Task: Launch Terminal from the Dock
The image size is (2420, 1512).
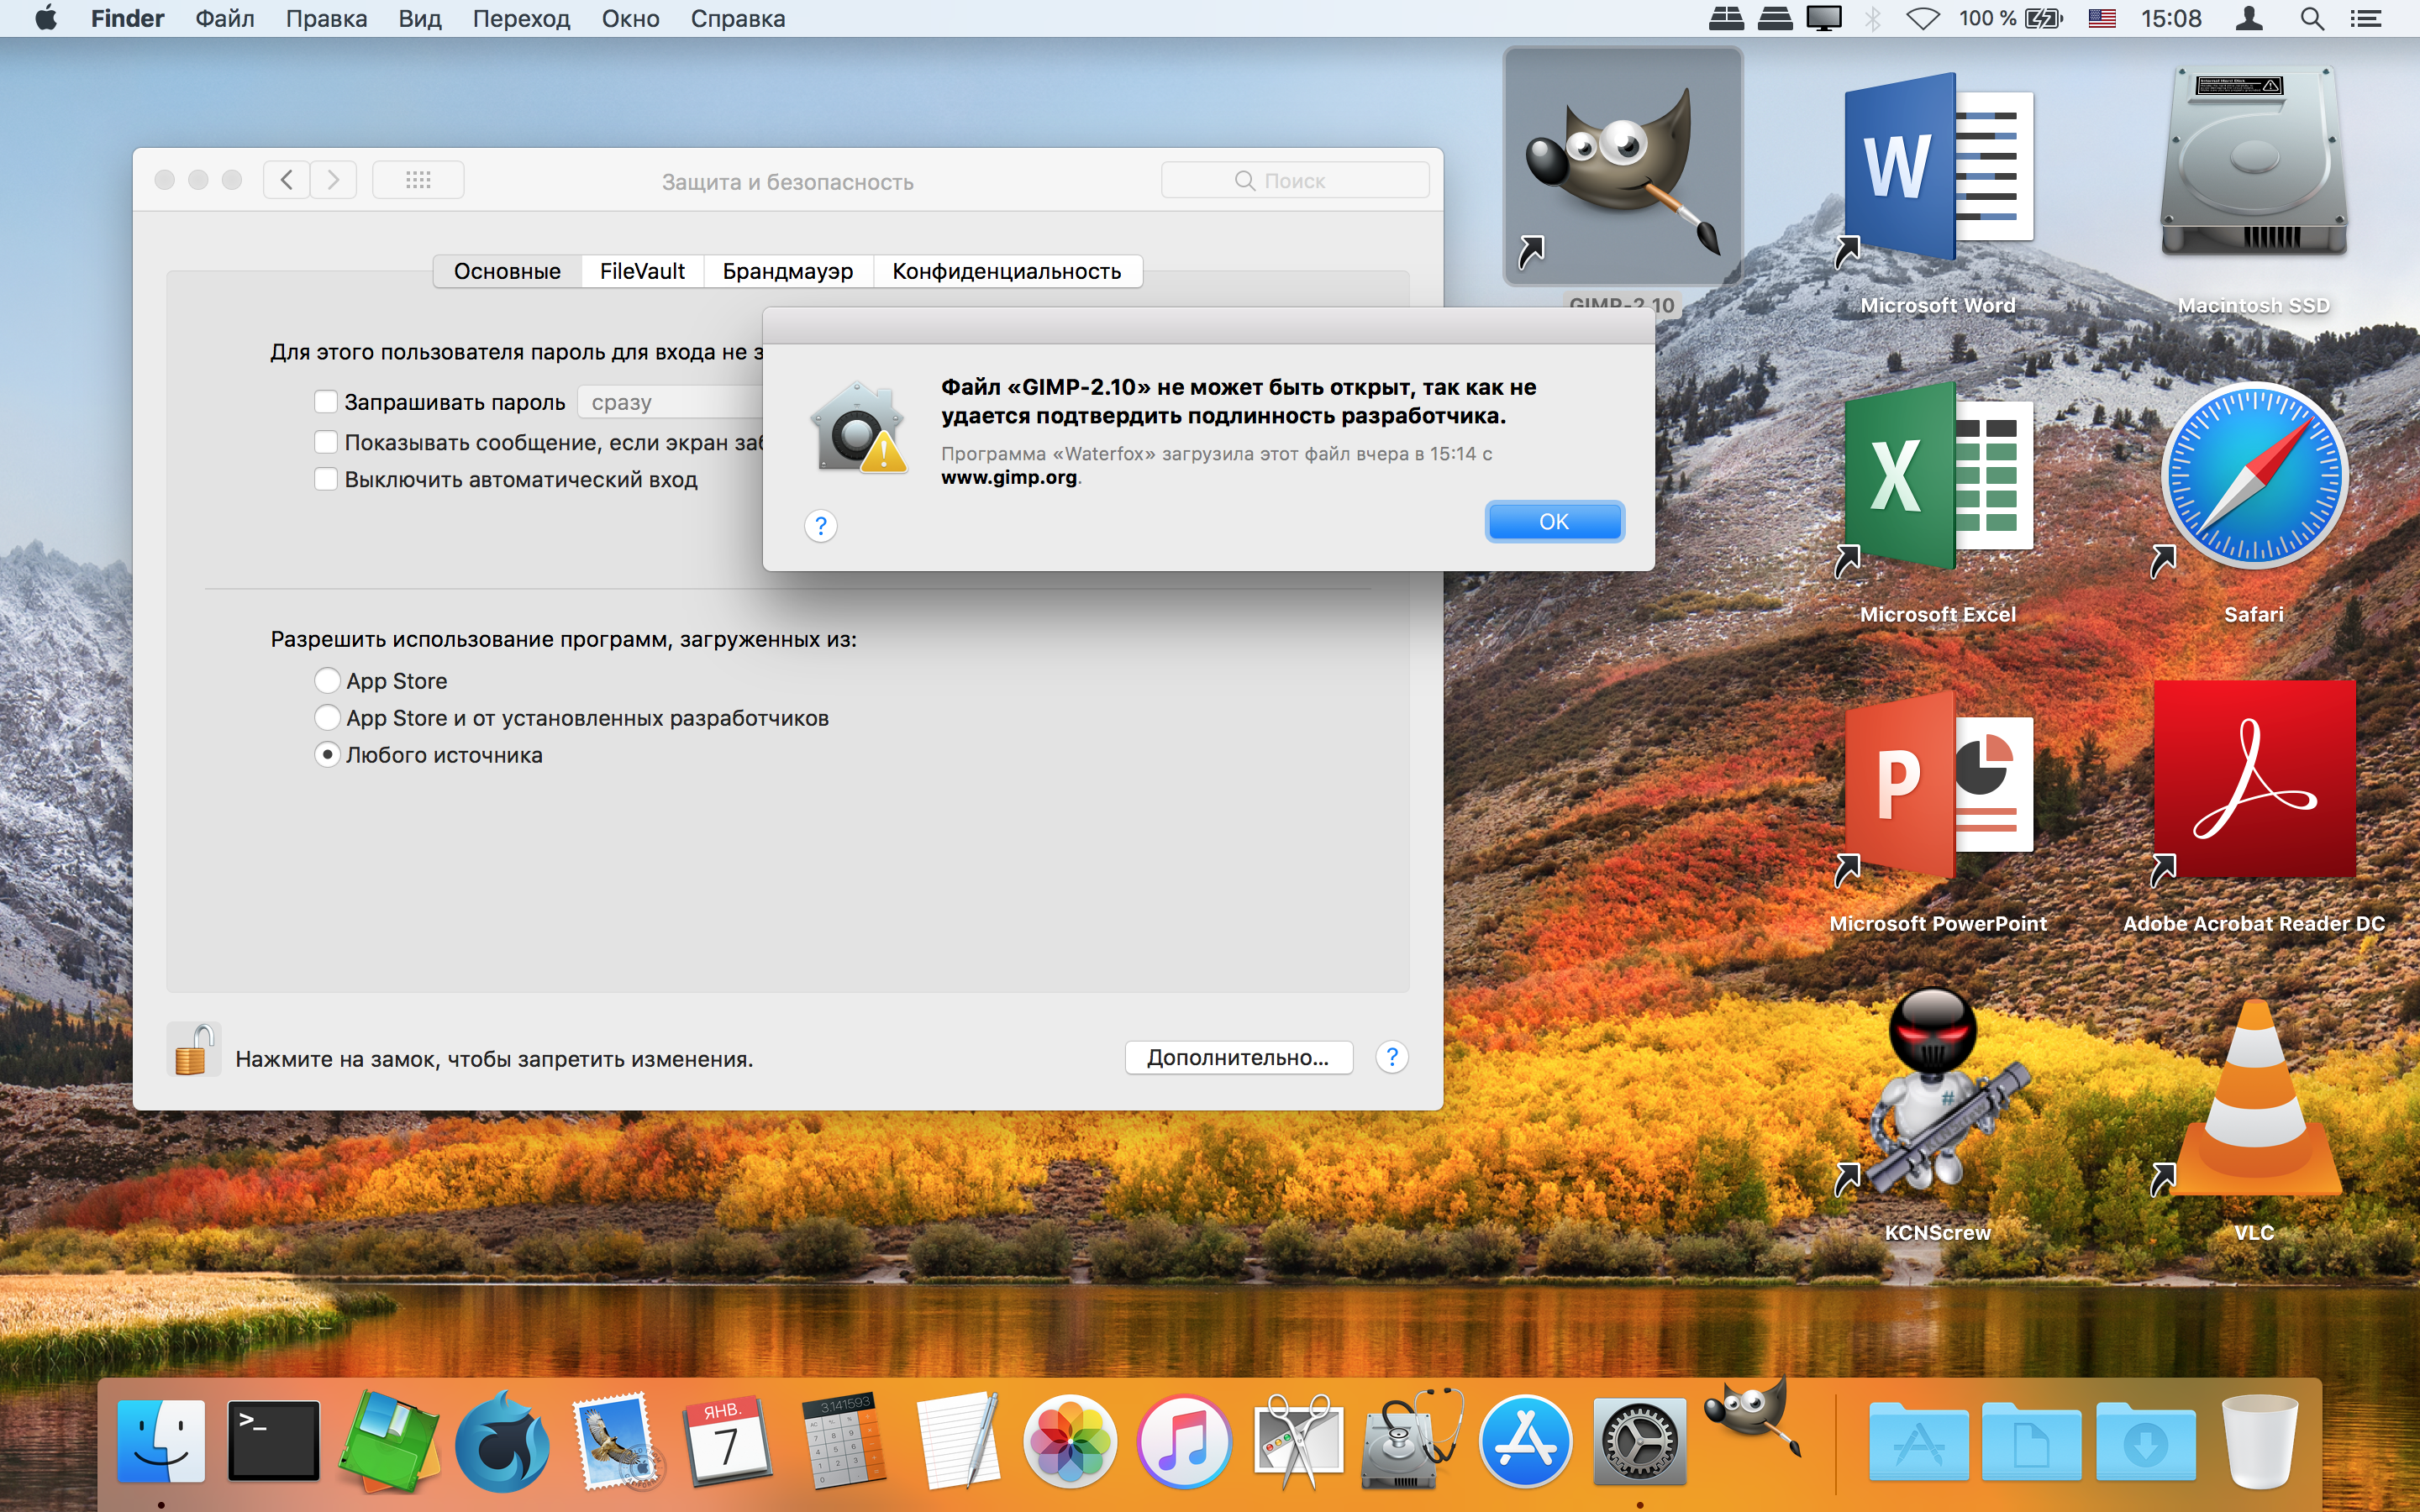Action: point(273,1440)
